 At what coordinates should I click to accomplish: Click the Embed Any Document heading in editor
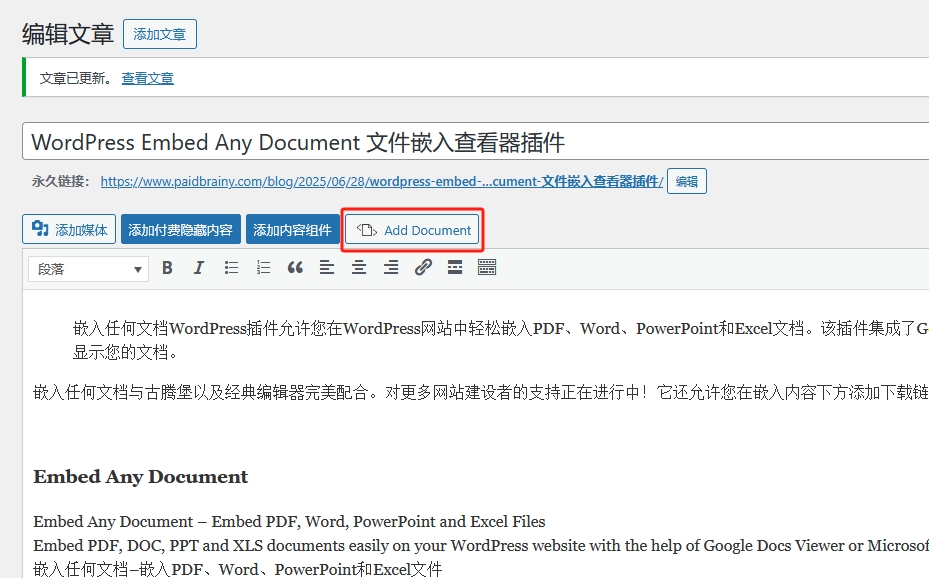coord(140,477)
